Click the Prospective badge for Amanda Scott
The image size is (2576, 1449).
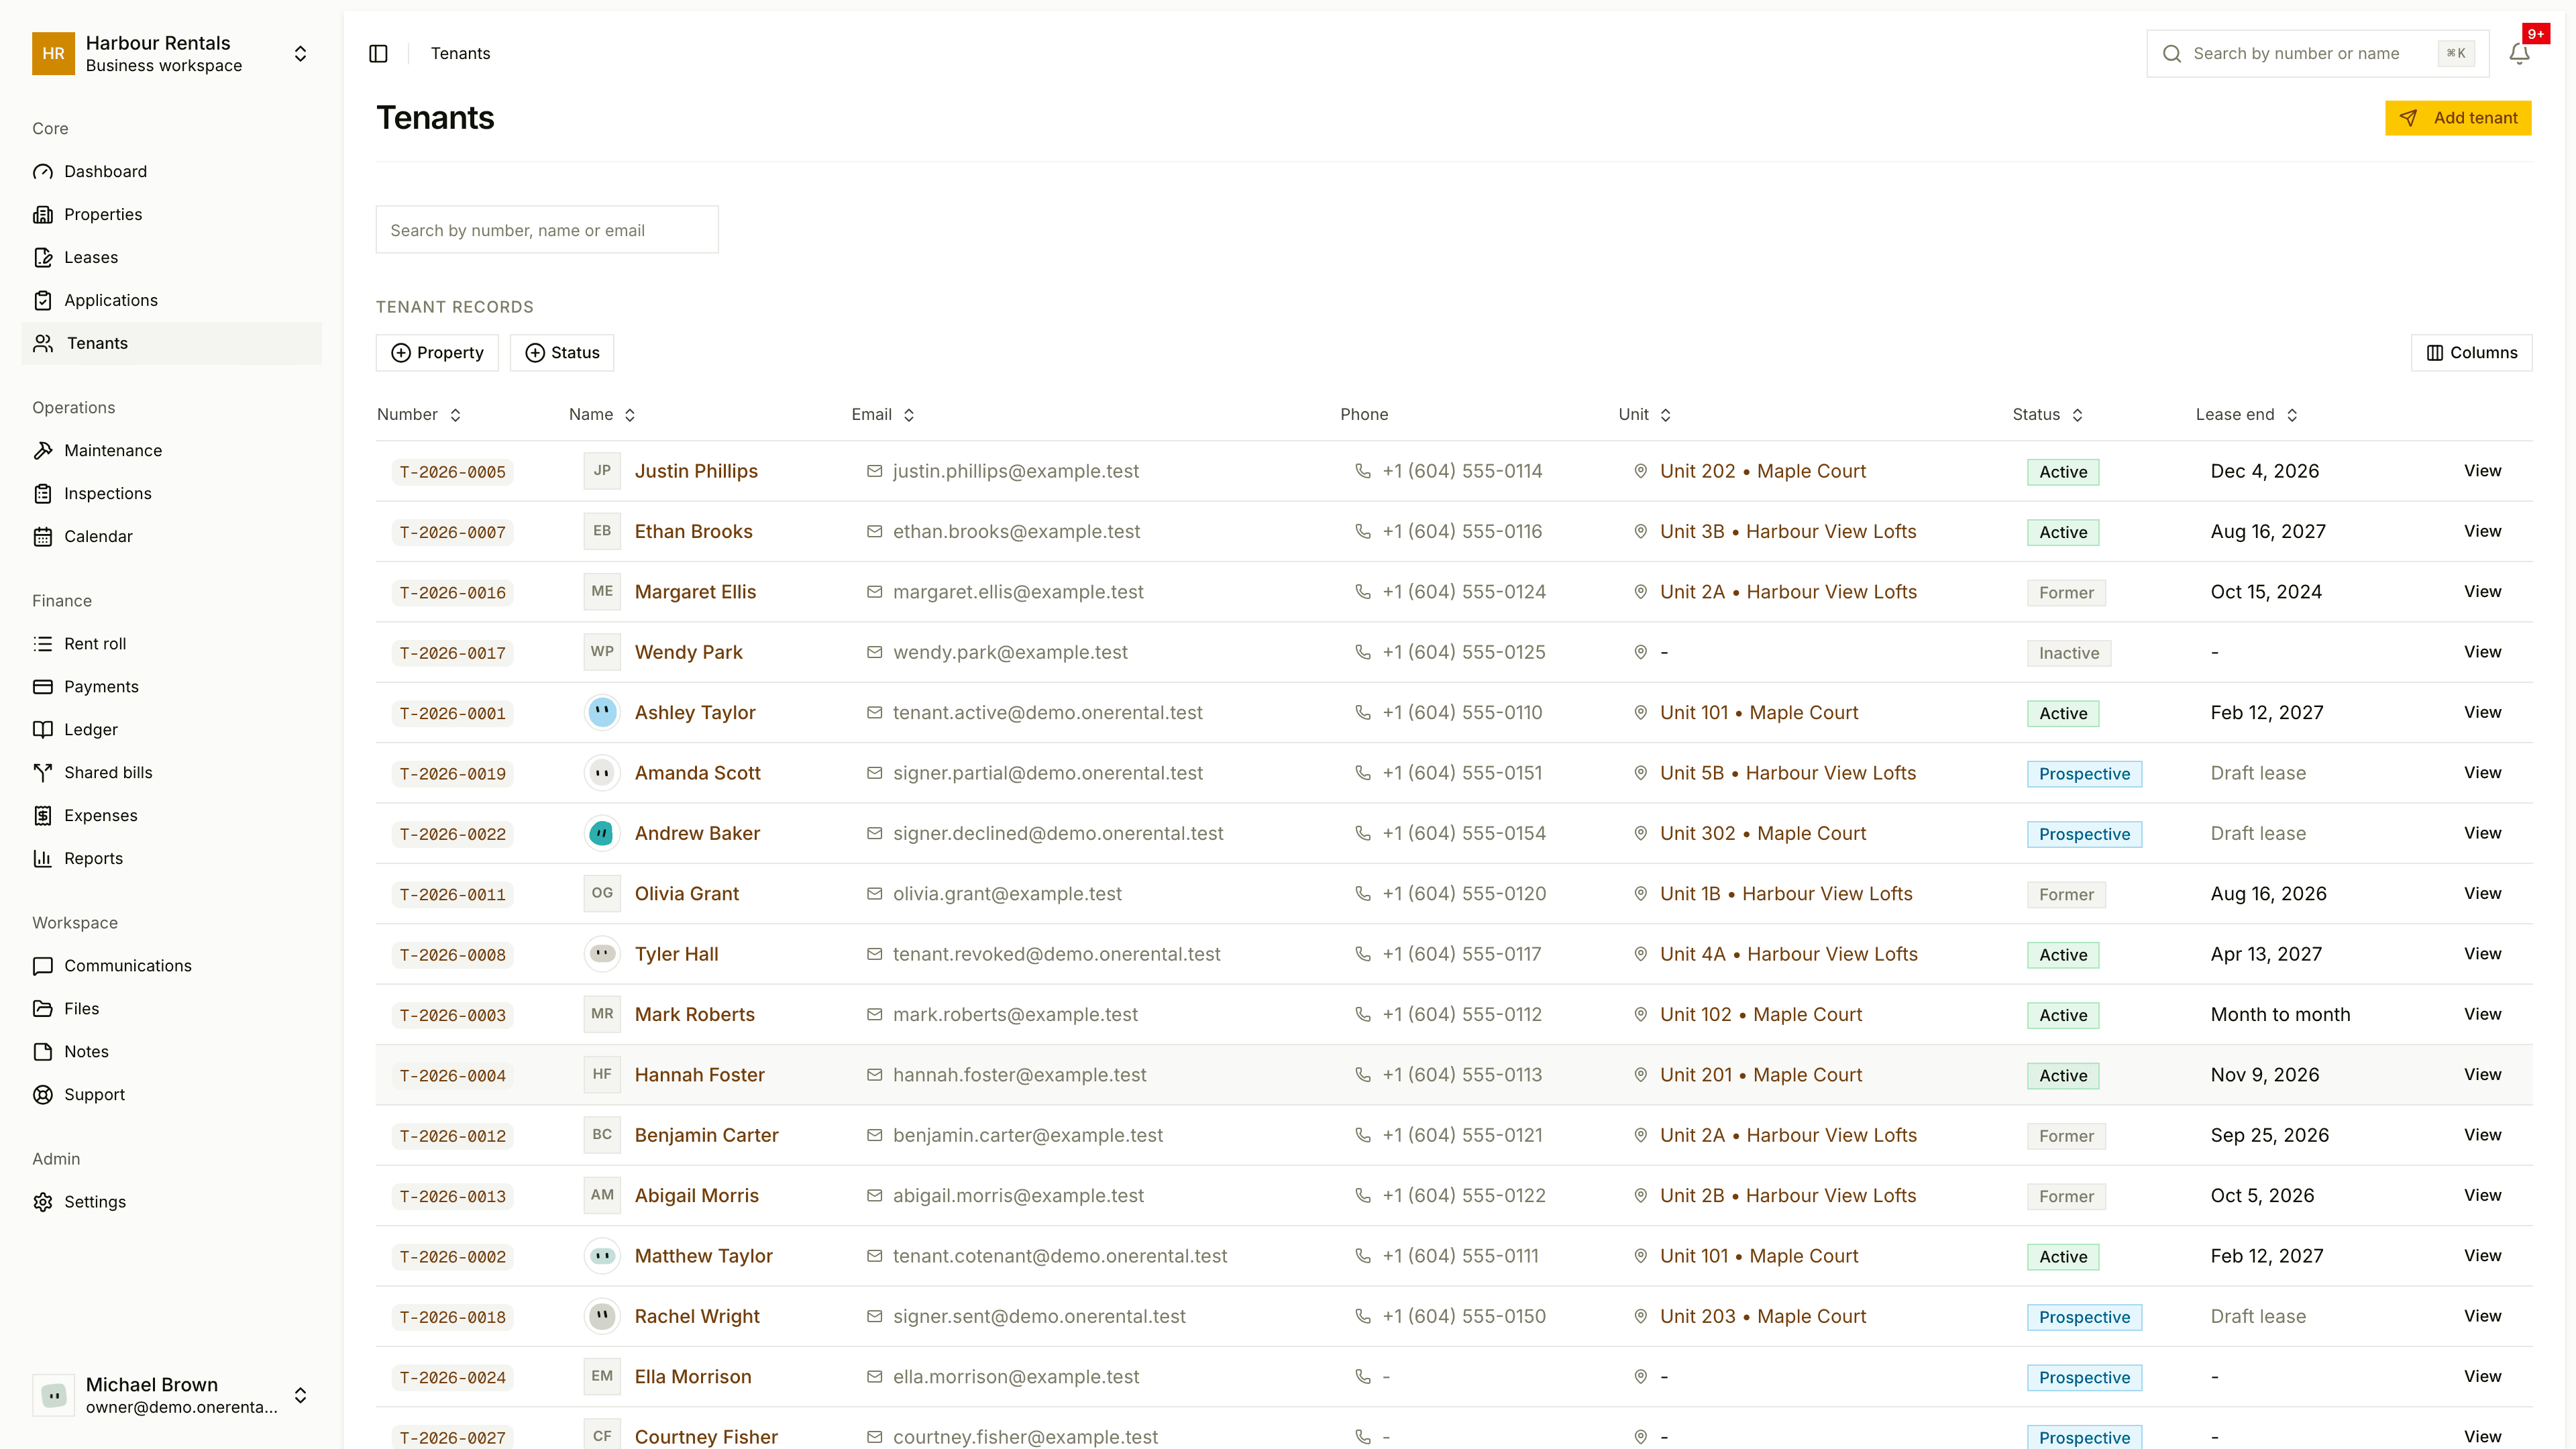coord(2084,774)
